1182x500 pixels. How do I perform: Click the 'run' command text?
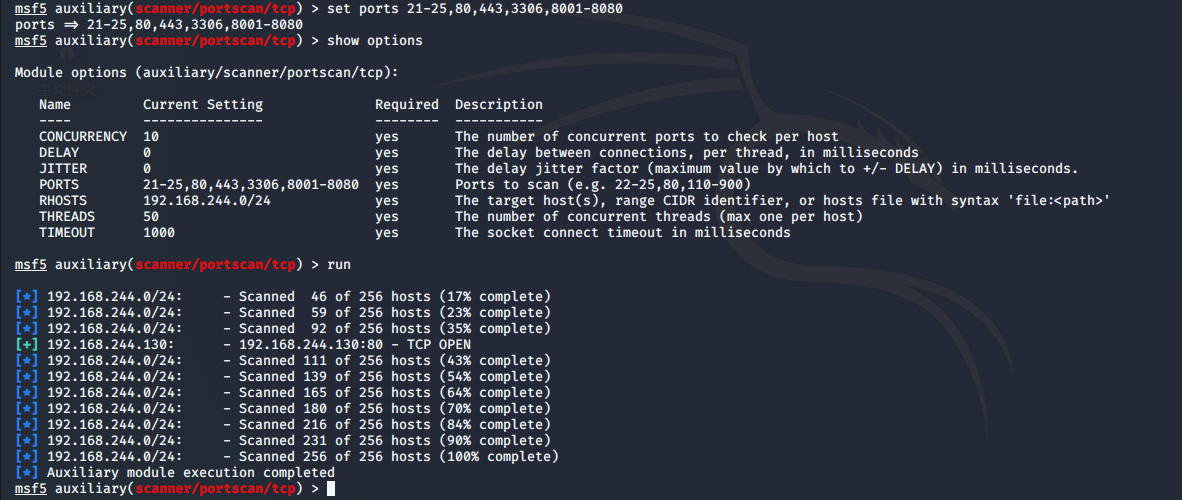click(x=338, y=265)
